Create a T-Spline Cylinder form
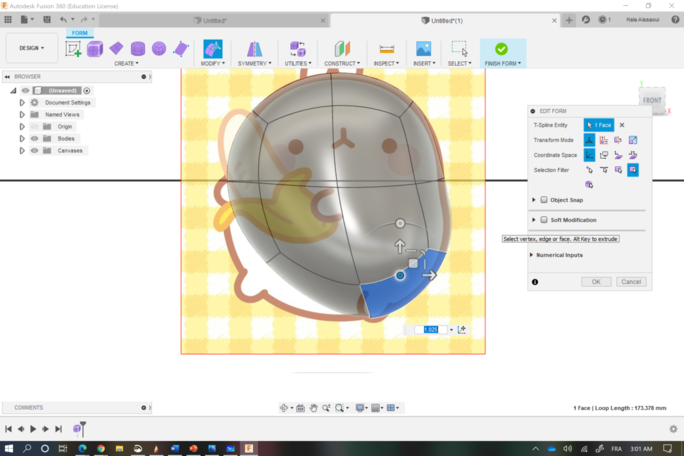The height and width of the screenshot is (456, 684). (x=137, y=48)
